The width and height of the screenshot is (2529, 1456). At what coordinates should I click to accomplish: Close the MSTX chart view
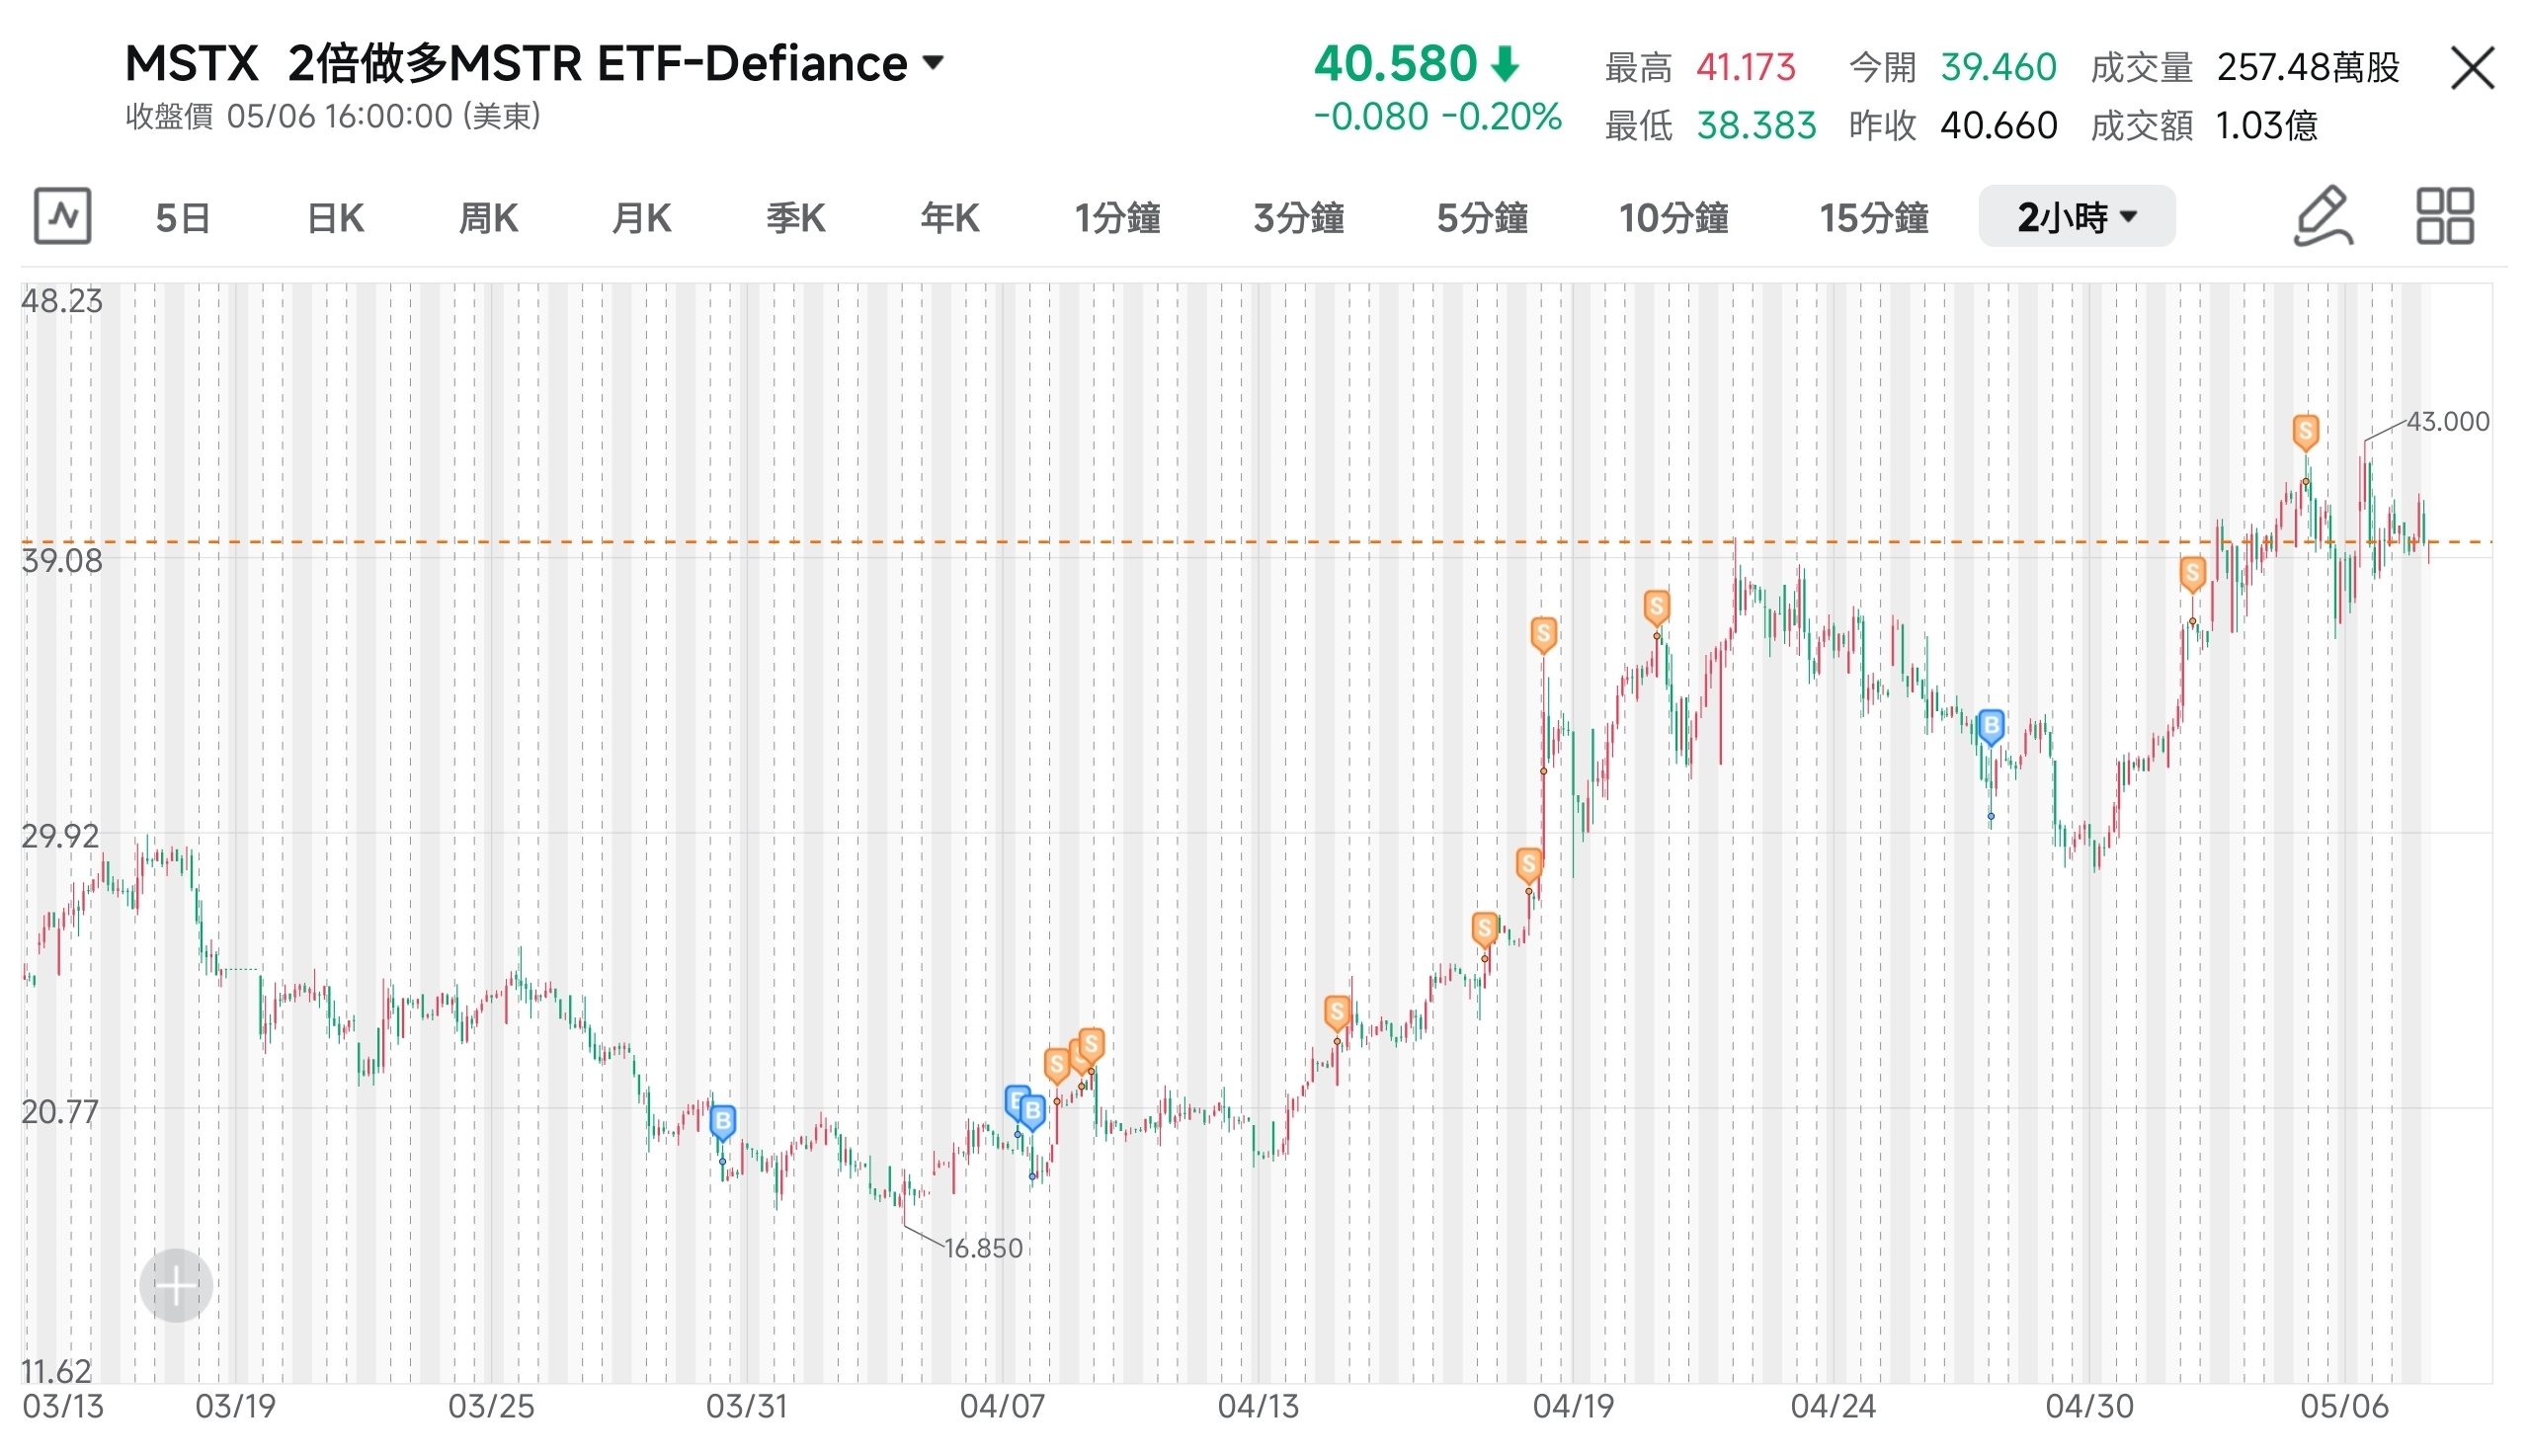[2472, 68]
